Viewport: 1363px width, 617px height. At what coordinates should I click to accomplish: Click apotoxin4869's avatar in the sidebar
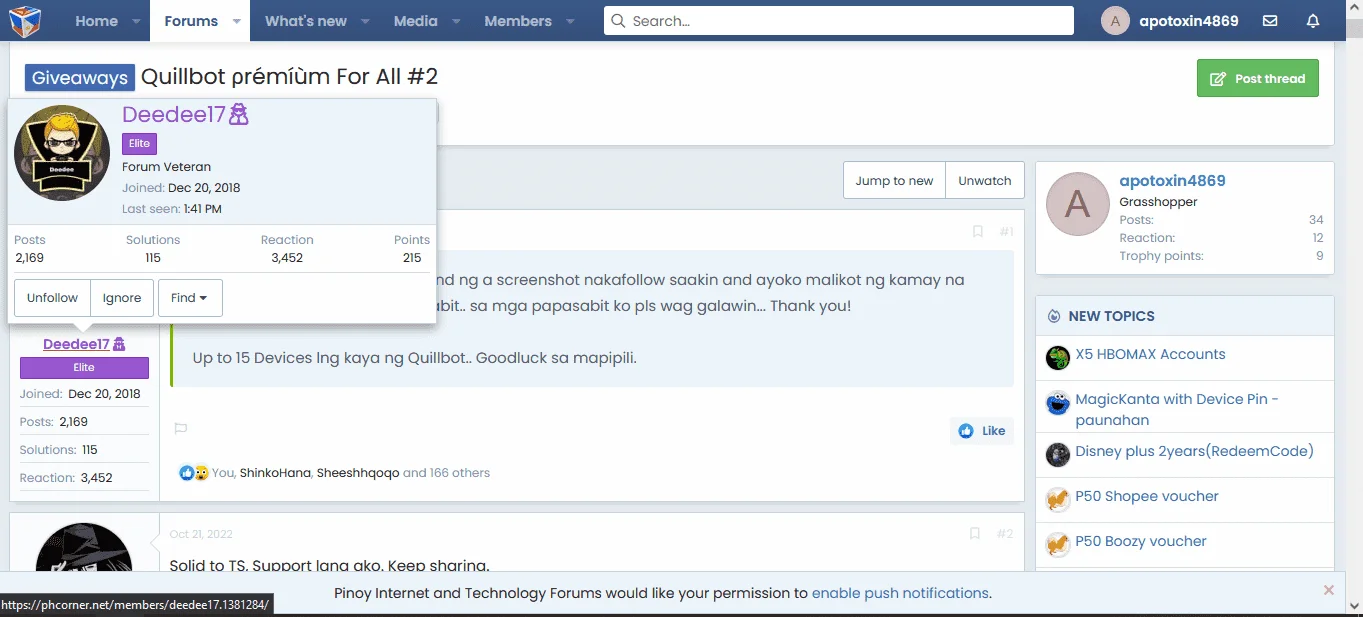pyautogui.click(x=1077, y=204)
